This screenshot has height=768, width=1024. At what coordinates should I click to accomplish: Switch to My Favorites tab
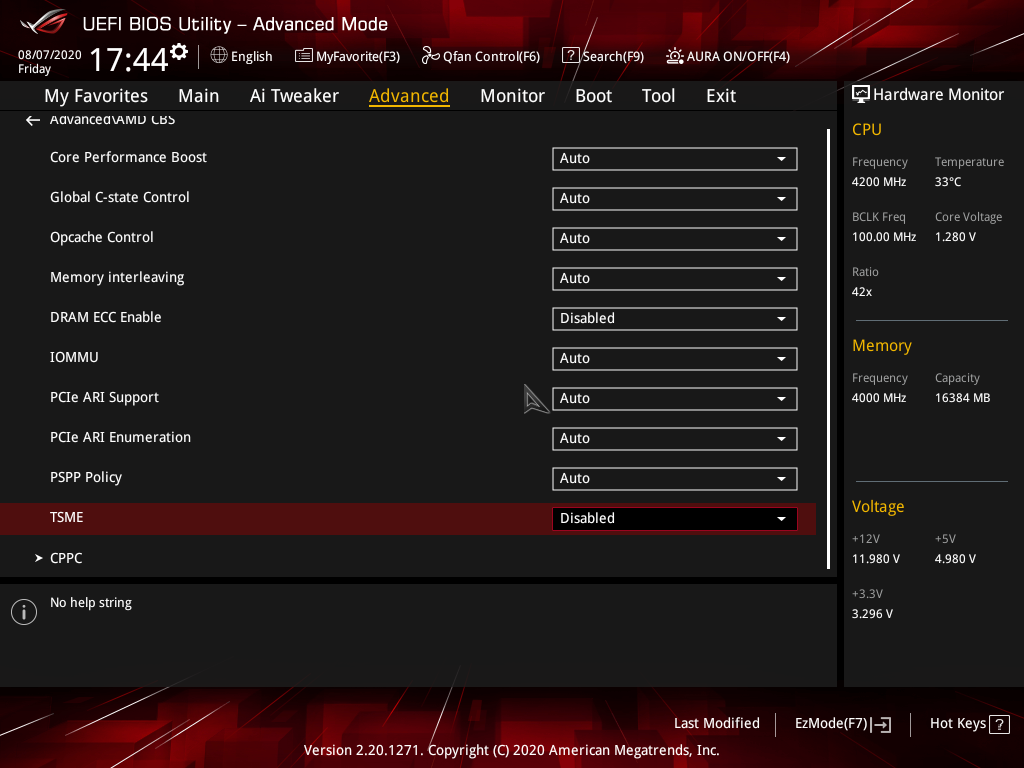[96, 96]
